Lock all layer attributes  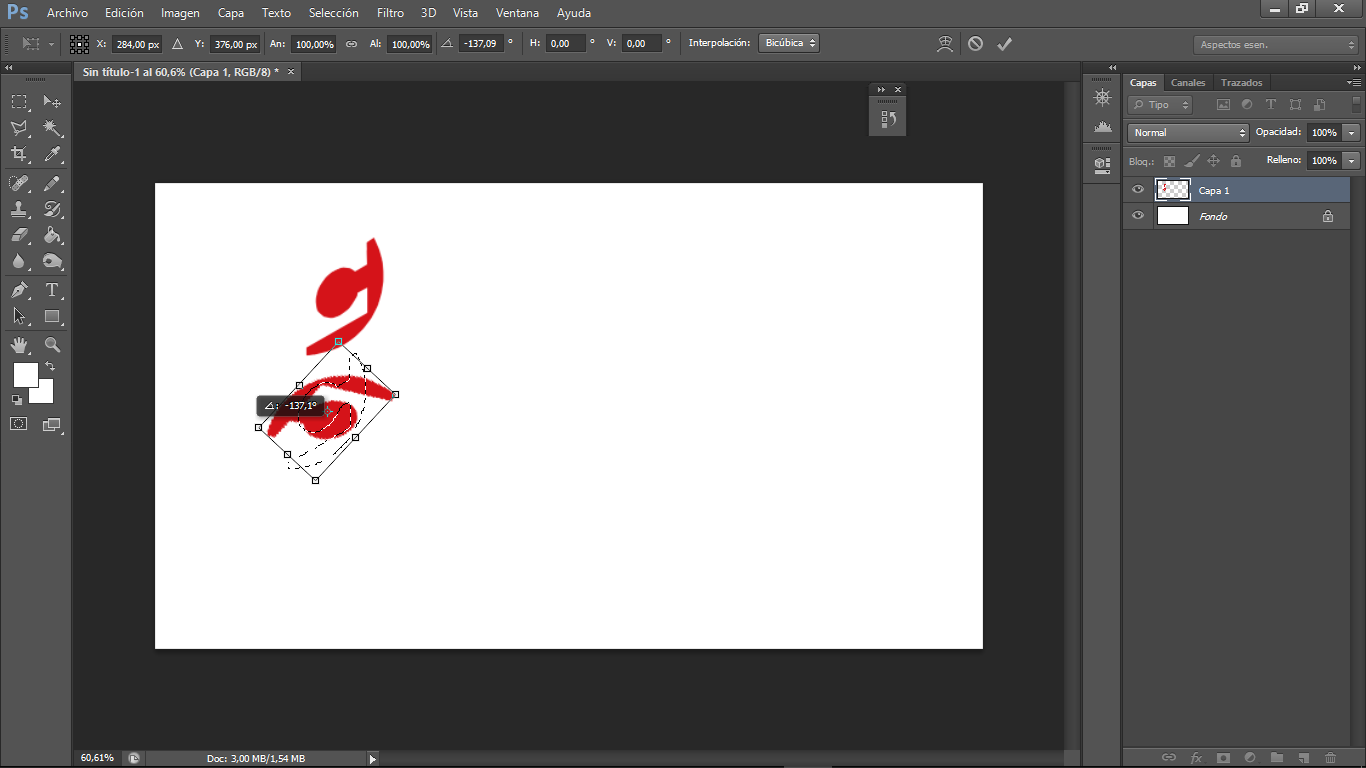tap(1235, 161)
